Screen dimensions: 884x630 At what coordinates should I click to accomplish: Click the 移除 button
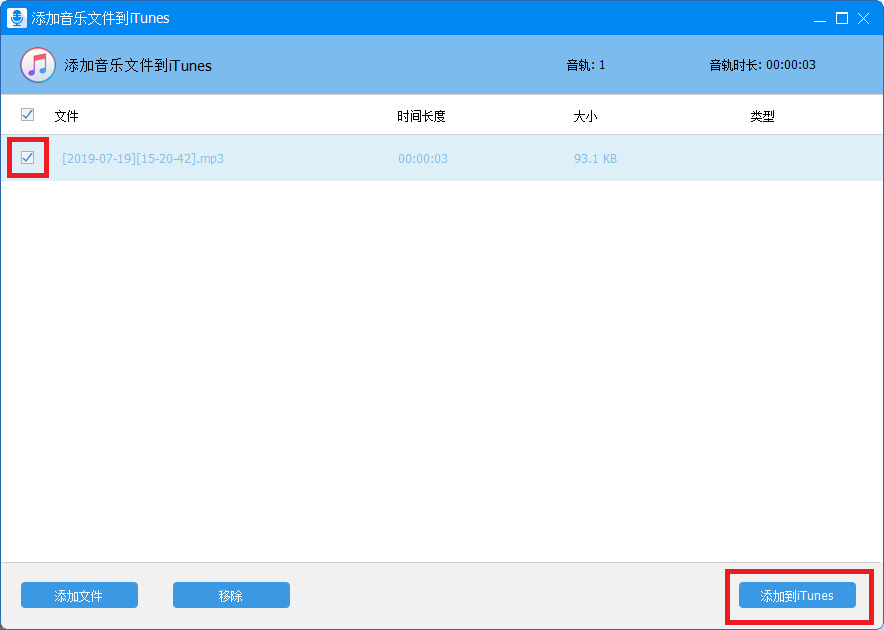(231, 595)
